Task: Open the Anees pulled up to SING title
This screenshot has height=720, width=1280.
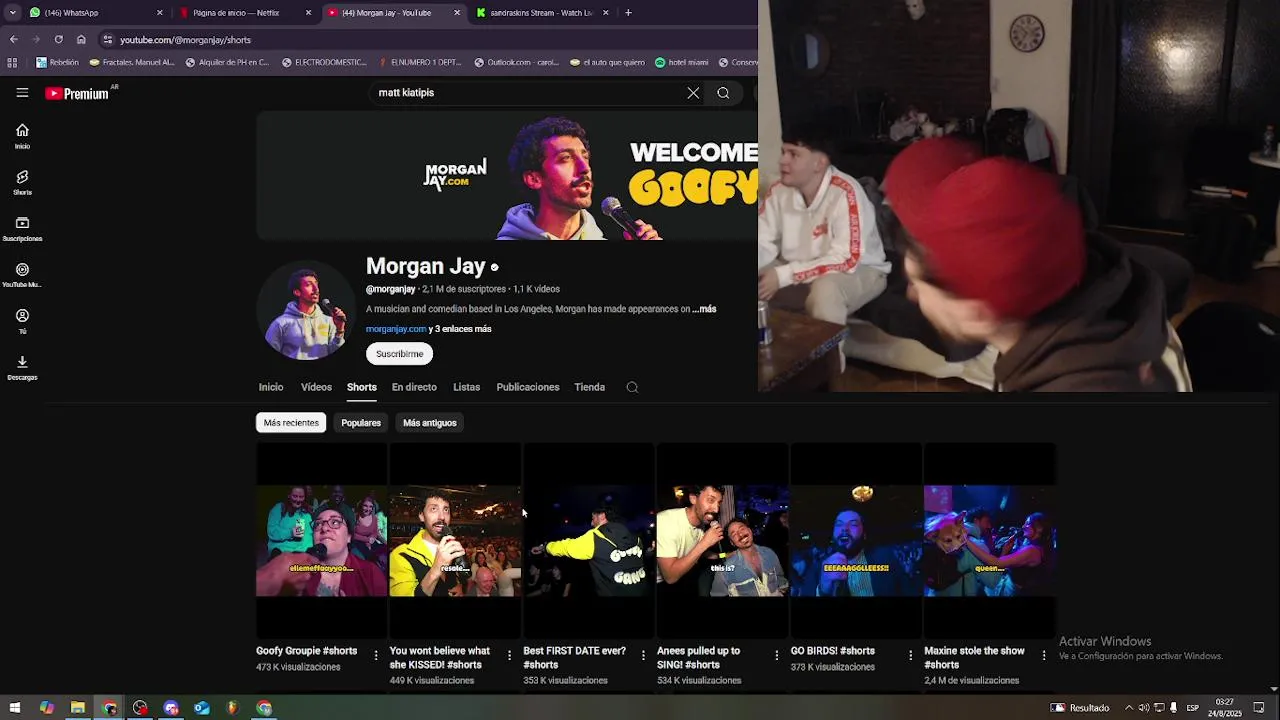Action: click(x=699, y=657)
